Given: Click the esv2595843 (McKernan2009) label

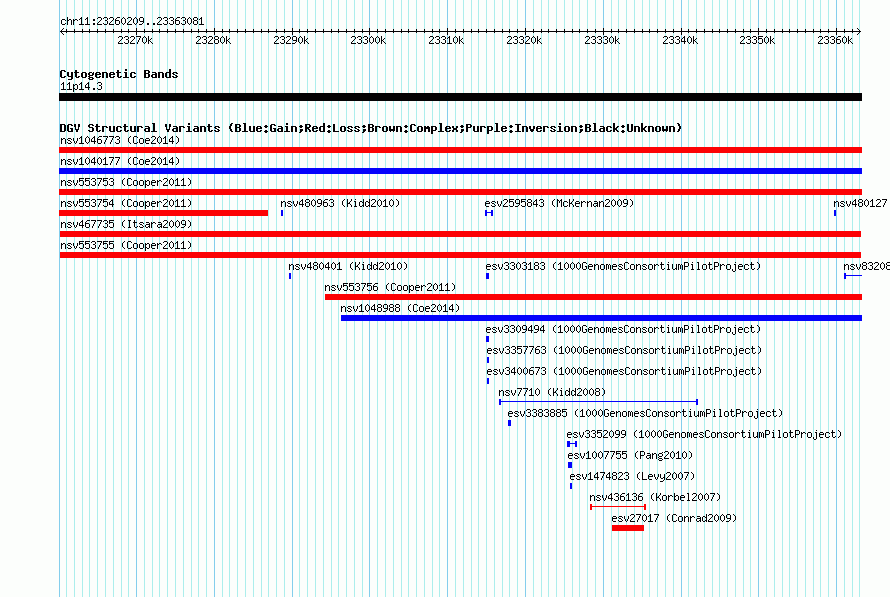Looking at the screenshot, I should (559, 203).
